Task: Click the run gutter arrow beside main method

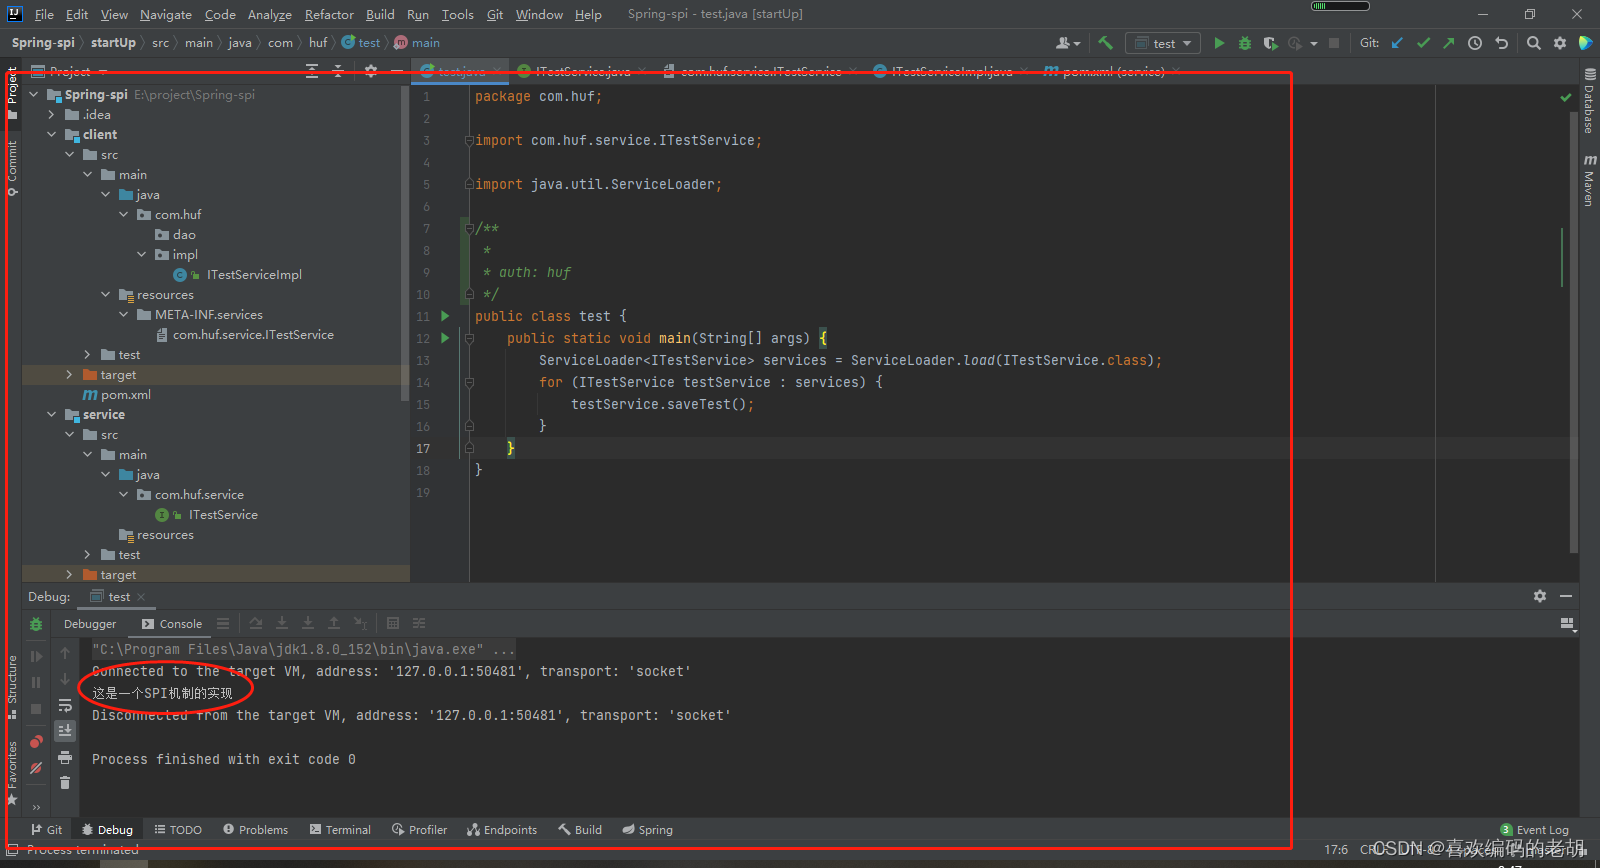Action: [445, 338]
